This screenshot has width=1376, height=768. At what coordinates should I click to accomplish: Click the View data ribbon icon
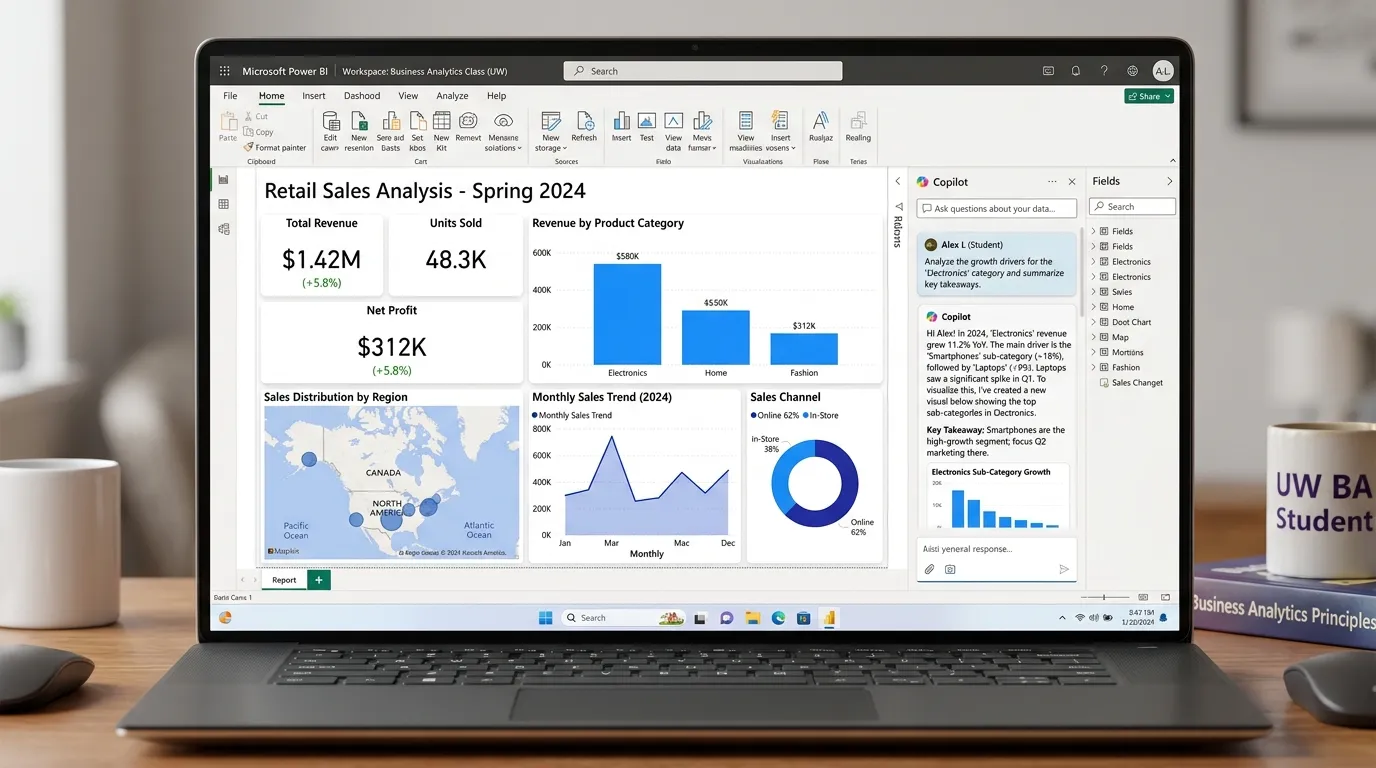(x=674, y=121)
